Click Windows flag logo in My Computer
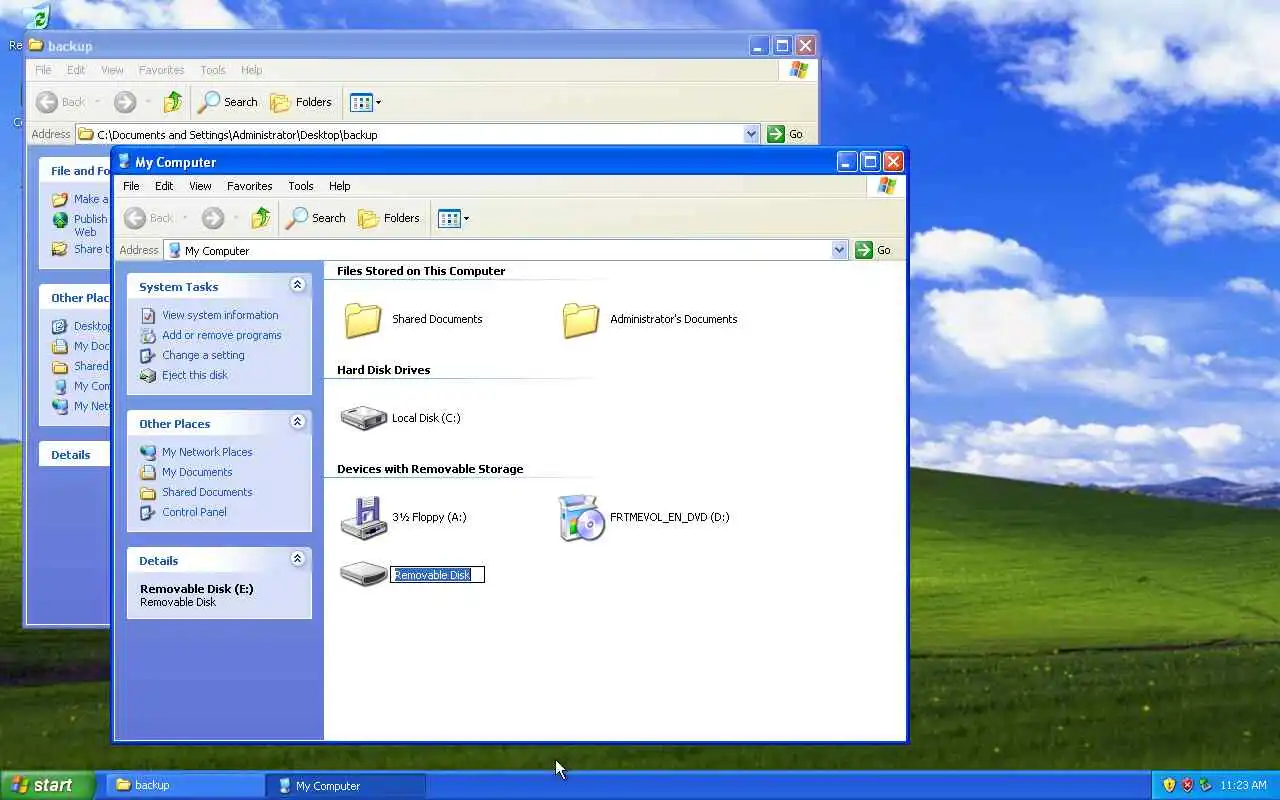The height and width of the screenshot is (800, 1280). tap(886, 186)
